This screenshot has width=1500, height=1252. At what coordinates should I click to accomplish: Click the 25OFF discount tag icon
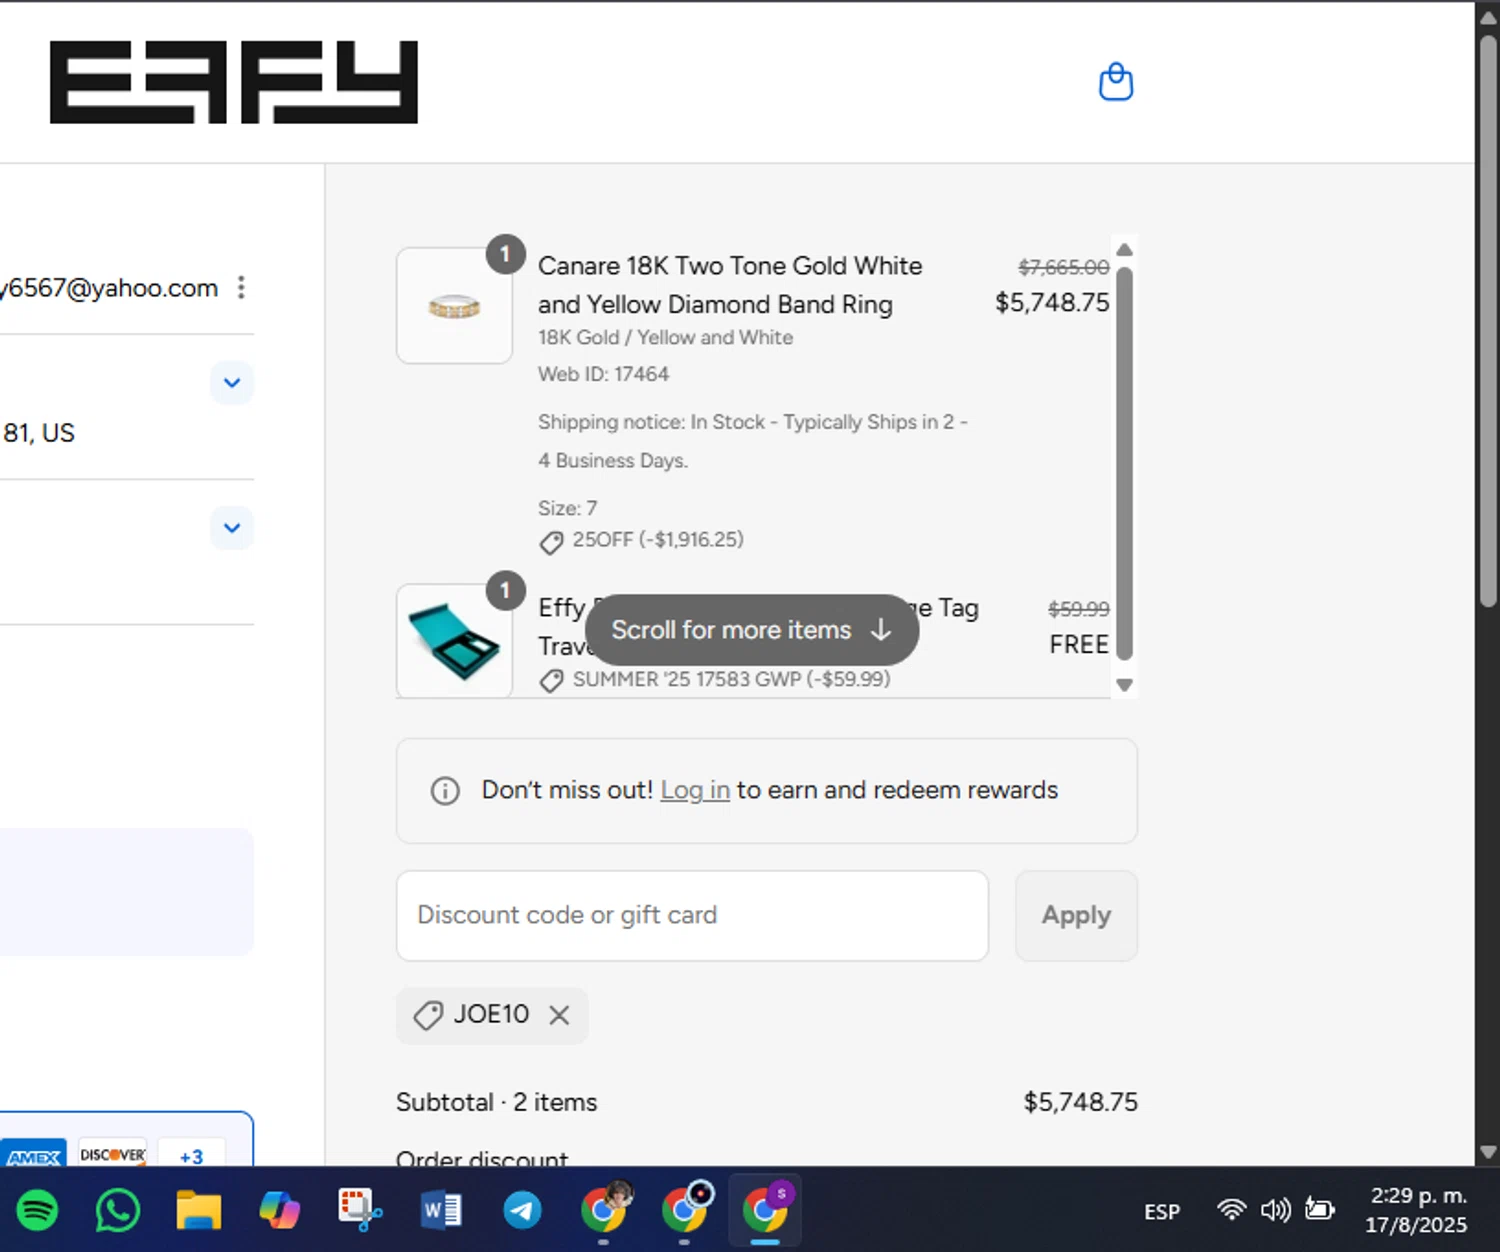click(551, 542)
